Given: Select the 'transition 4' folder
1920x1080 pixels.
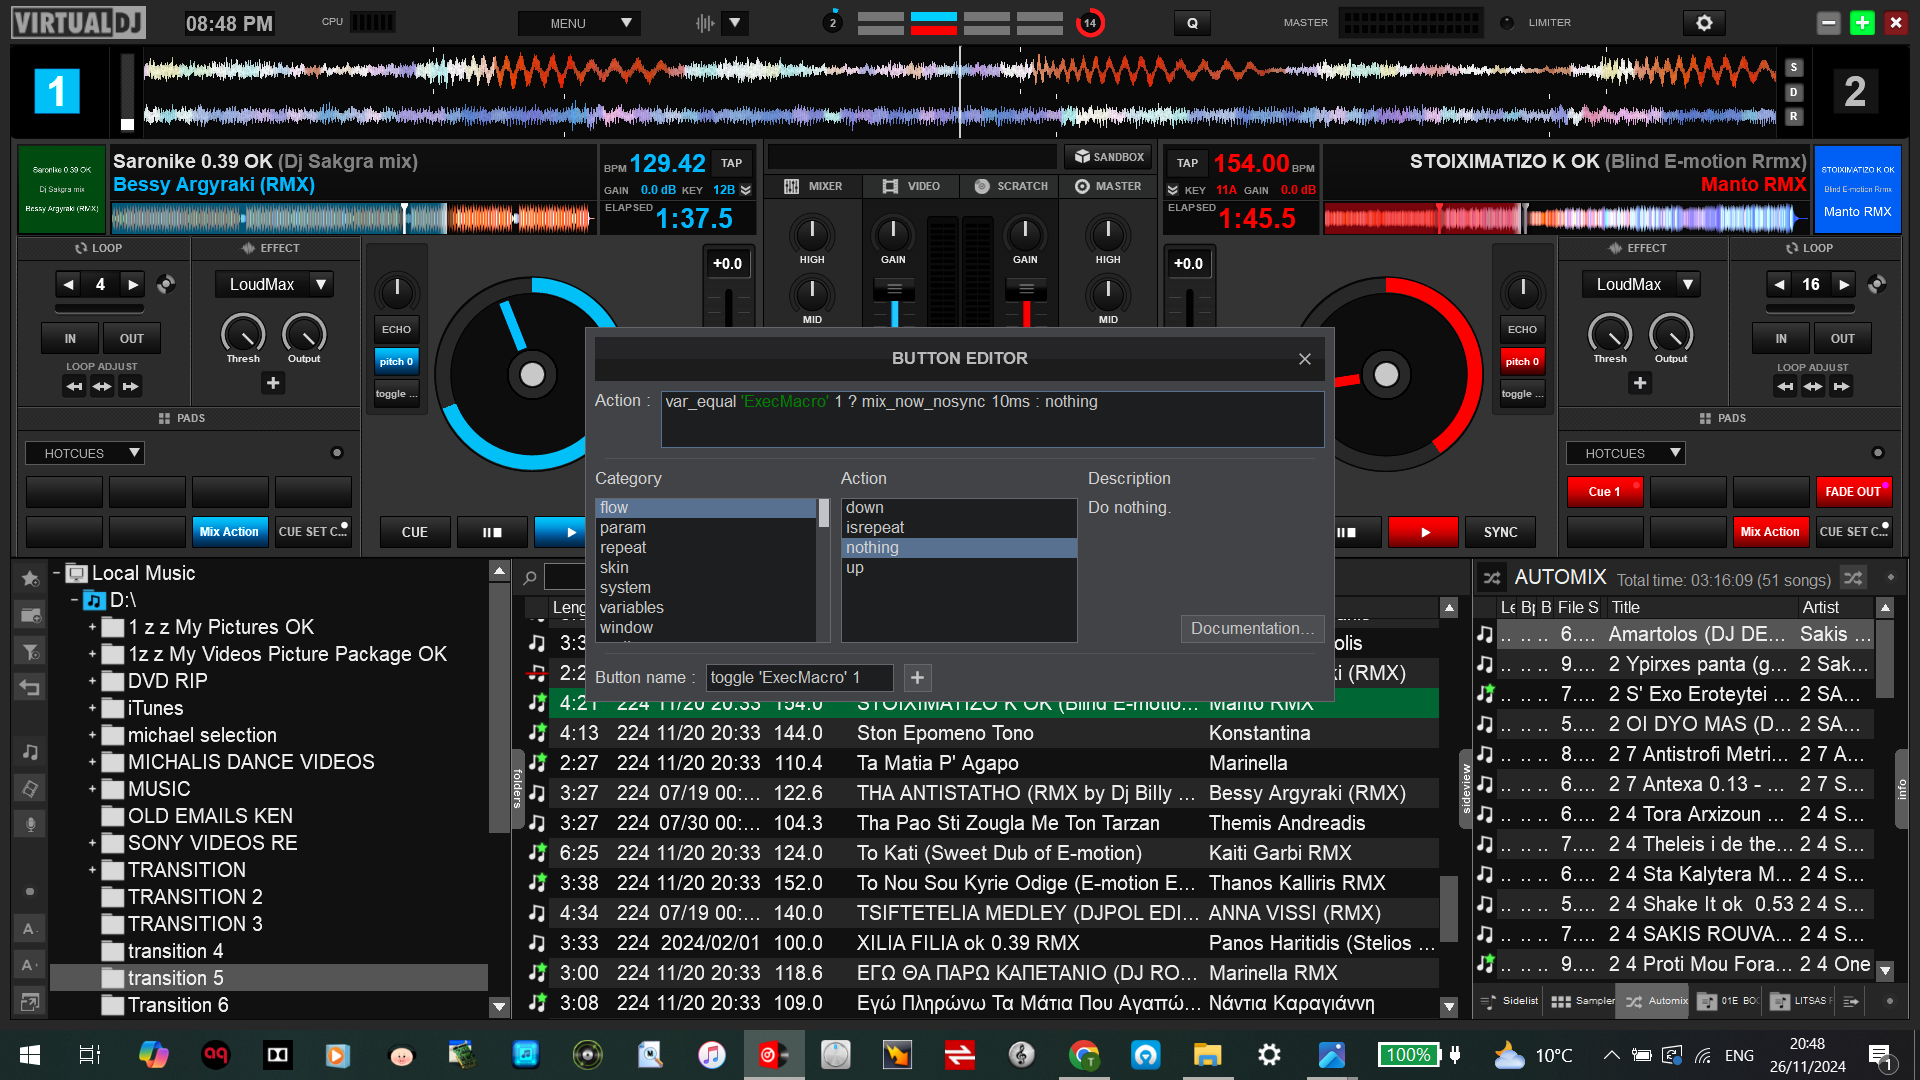Looking at the screenshot, I should pyautogui.click(x=176, y=952).
